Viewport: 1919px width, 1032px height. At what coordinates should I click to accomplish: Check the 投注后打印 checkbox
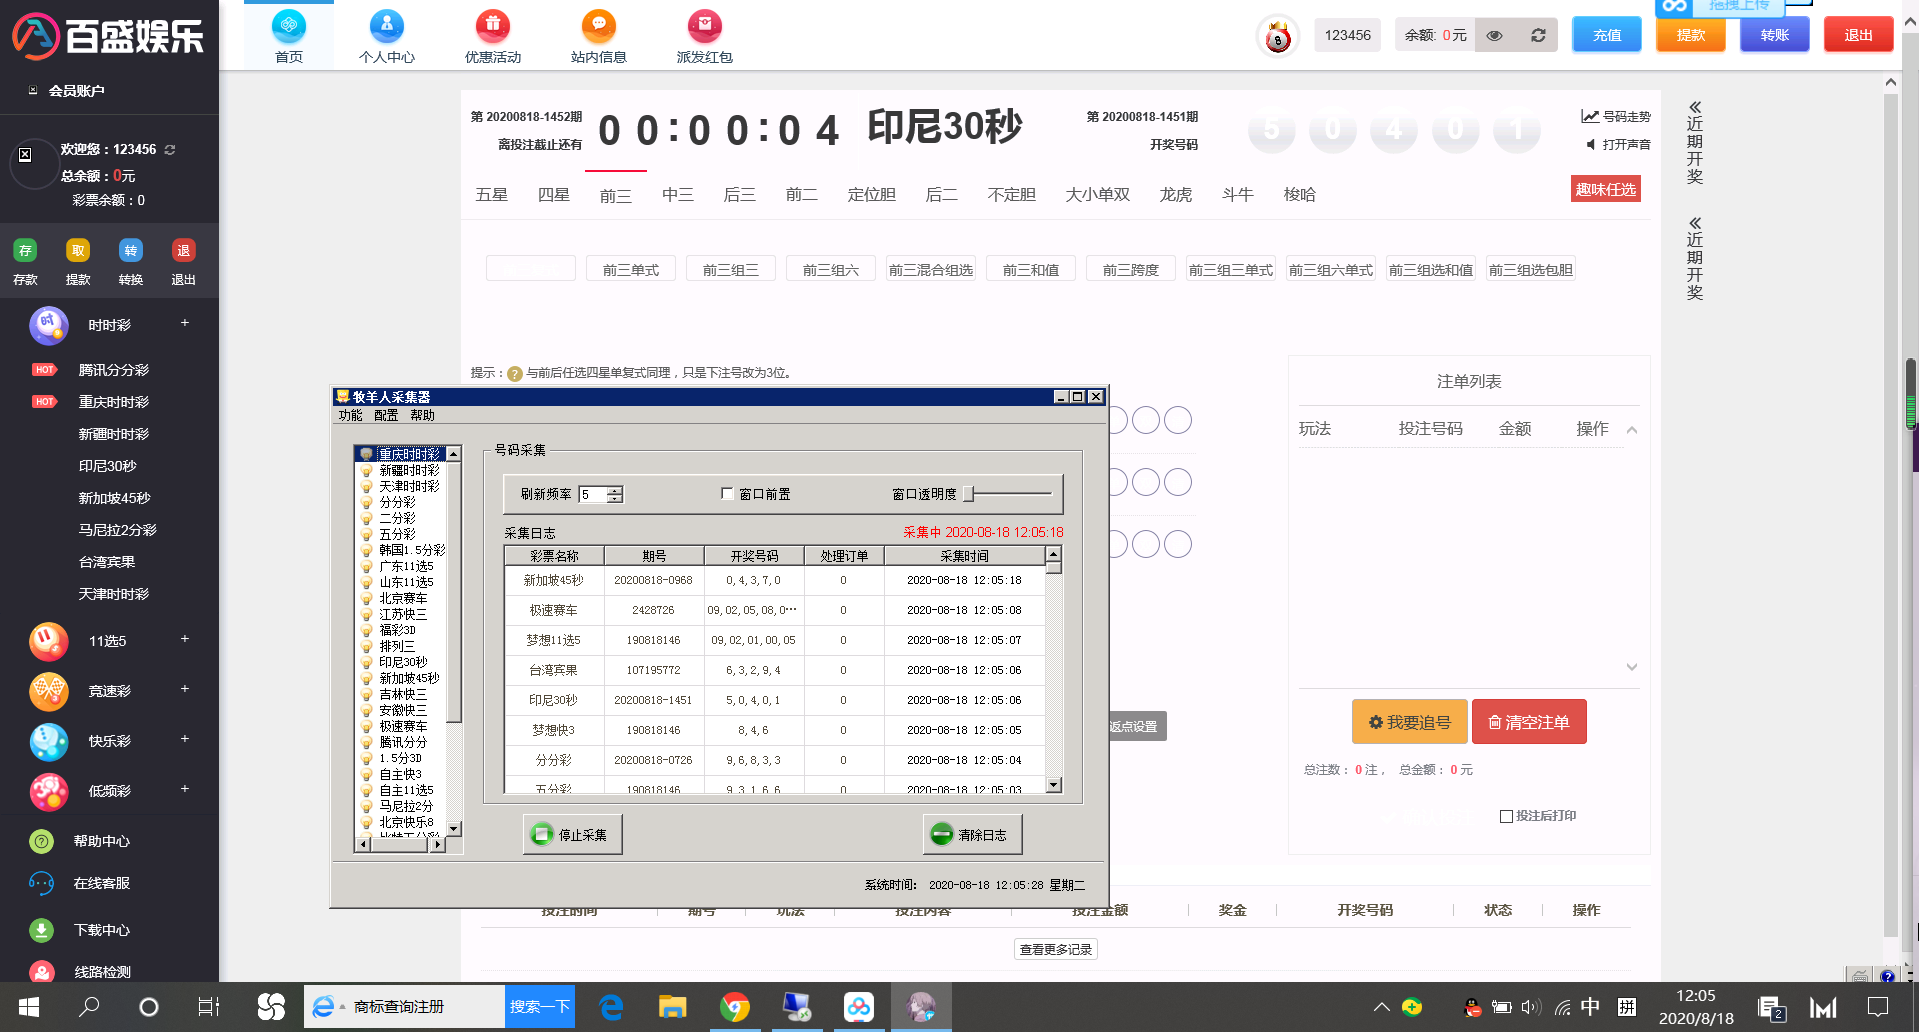tap(1506, 816)
